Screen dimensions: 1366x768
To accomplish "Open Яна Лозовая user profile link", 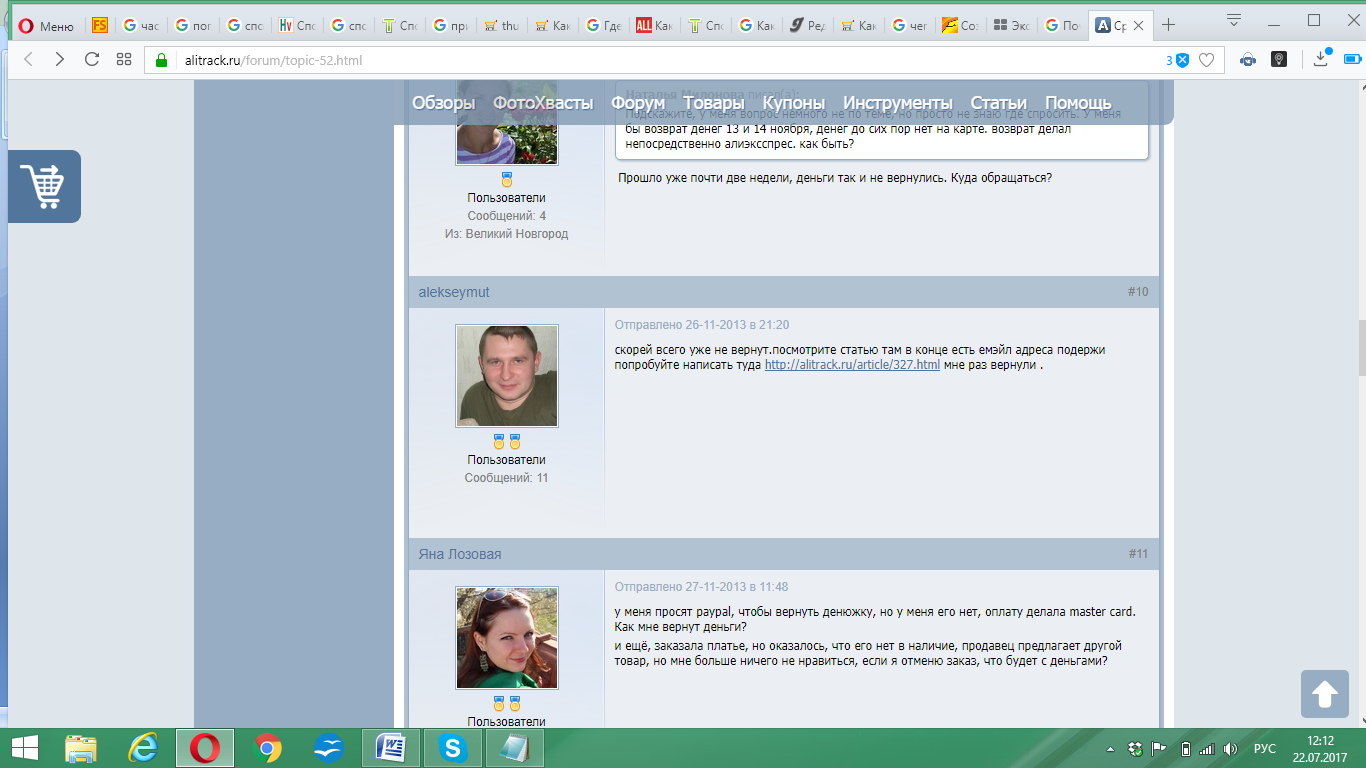I will pos(460,554).
